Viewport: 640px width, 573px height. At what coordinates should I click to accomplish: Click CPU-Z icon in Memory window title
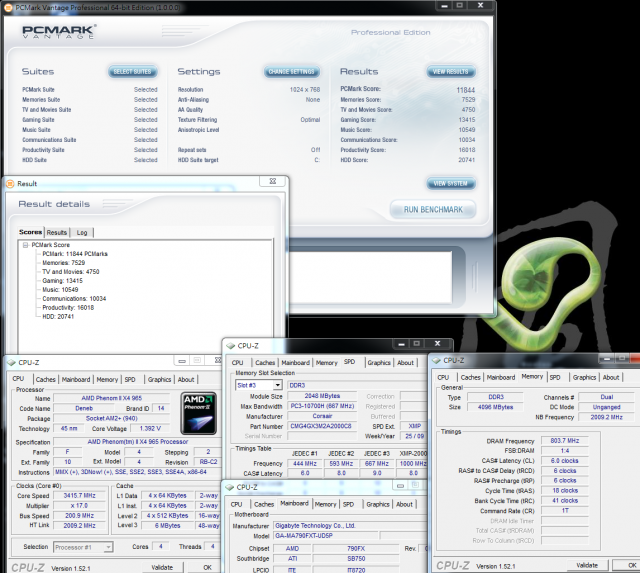pyautogui.click(x=437, y=360)
